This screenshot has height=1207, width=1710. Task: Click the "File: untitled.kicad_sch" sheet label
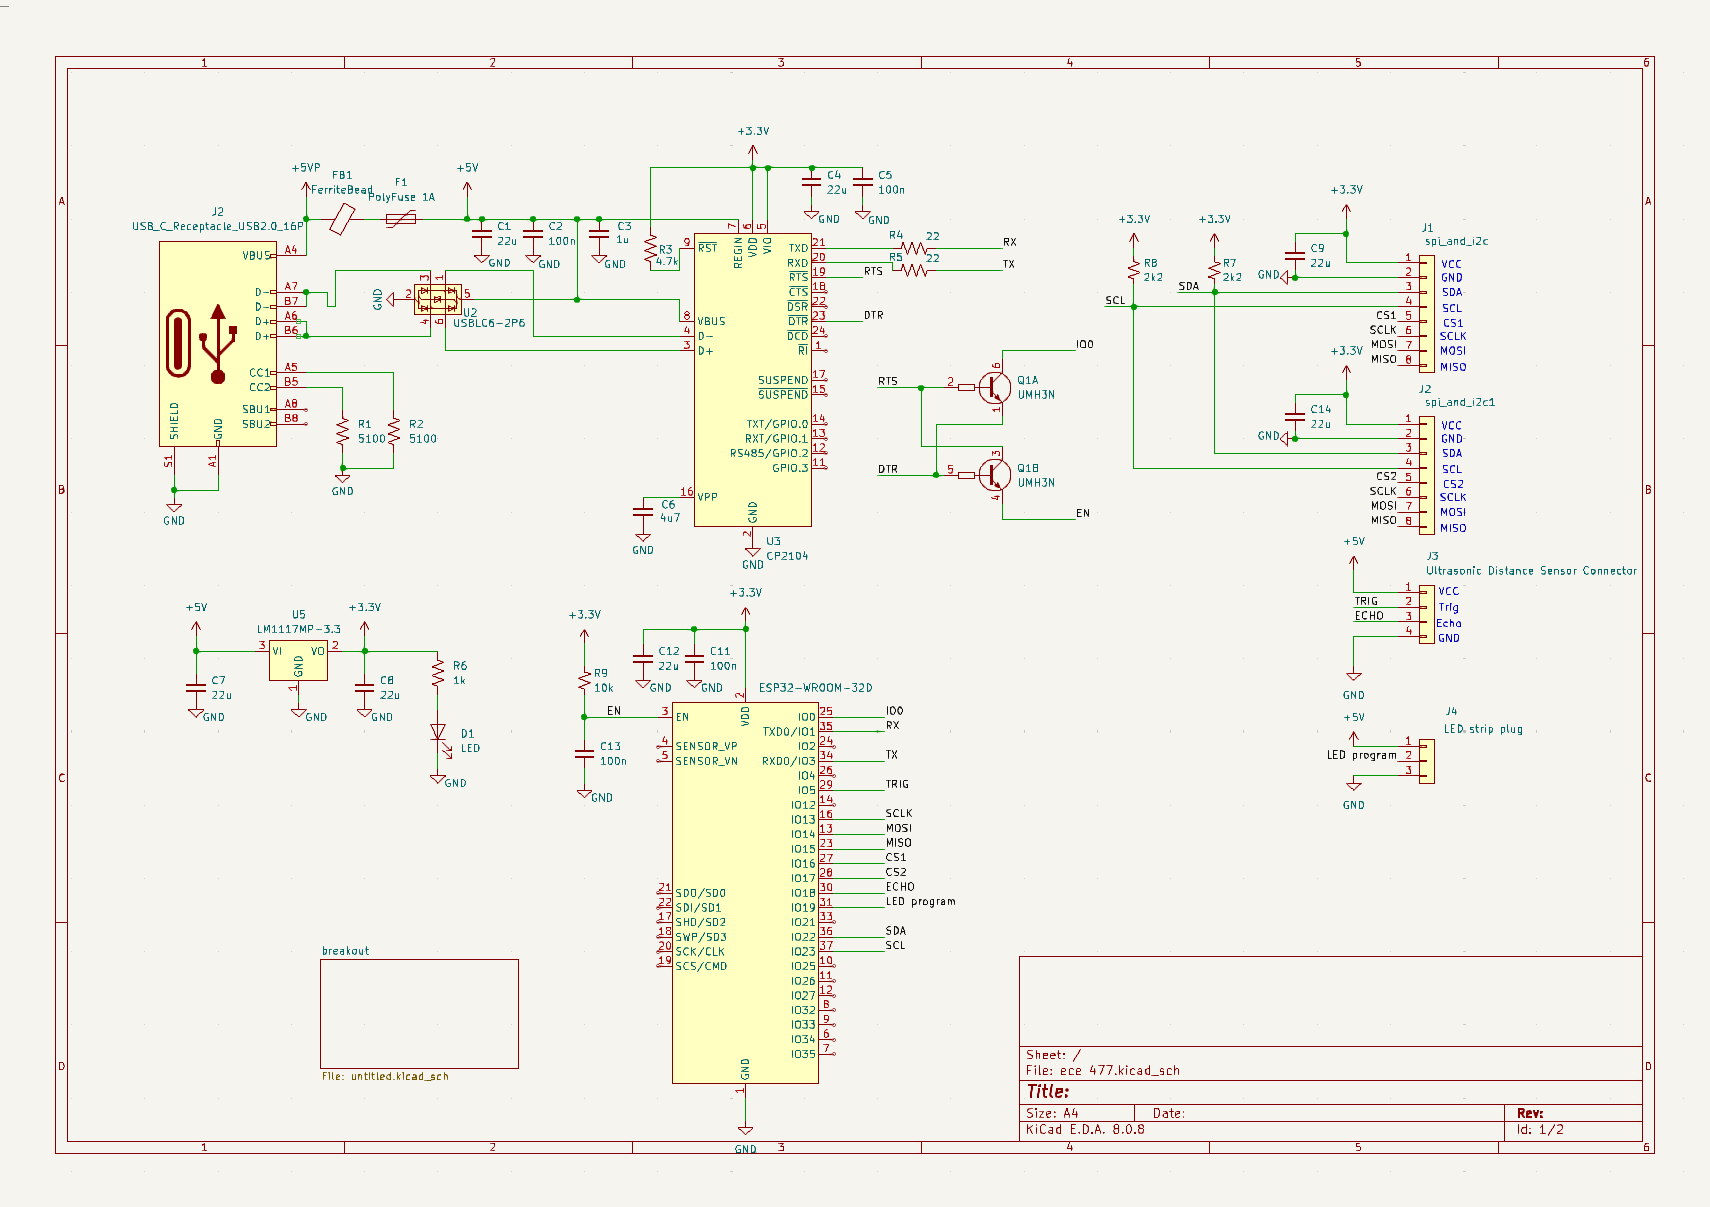[385, 1077]
